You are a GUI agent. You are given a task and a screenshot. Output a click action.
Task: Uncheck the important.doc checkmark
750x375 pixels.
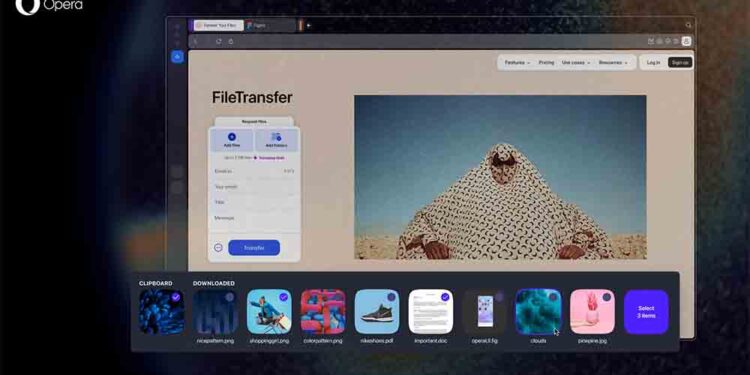tap(445, 297)
